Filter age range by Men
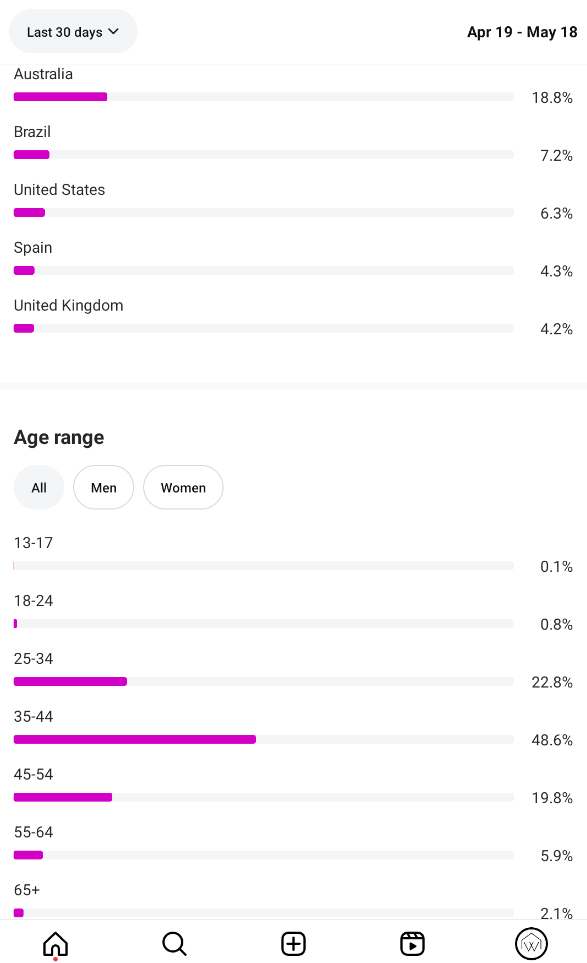Viewport: 587px width, 963px height. click(104, 488)
